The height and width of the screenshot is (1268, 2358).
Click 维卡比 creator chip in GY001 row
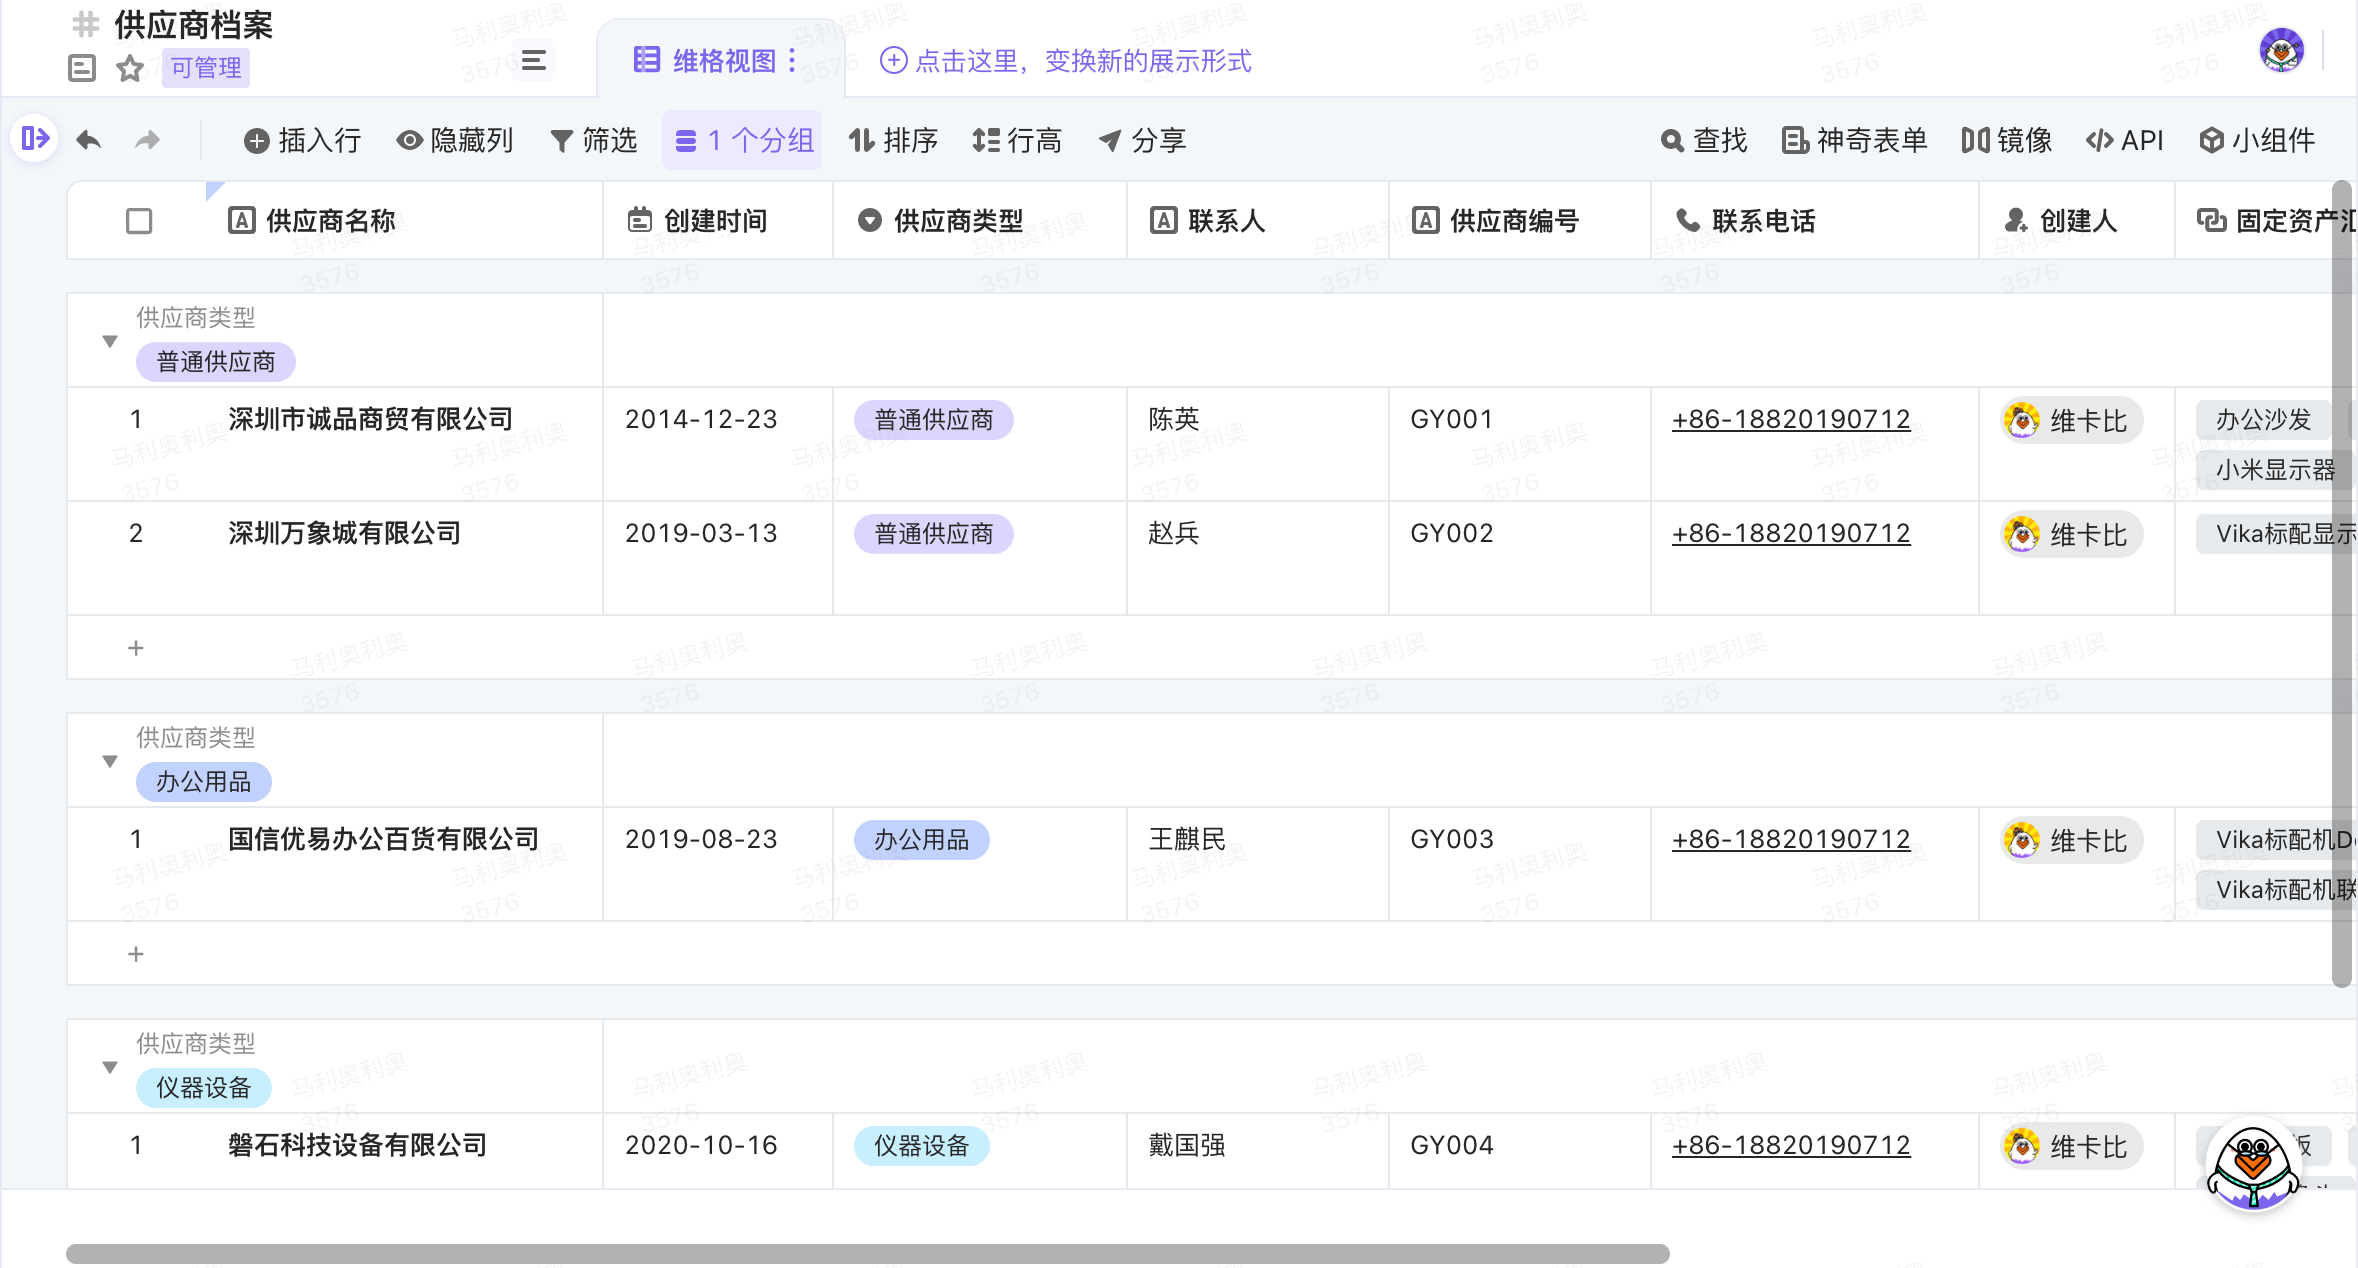[x=2071, y=421]
